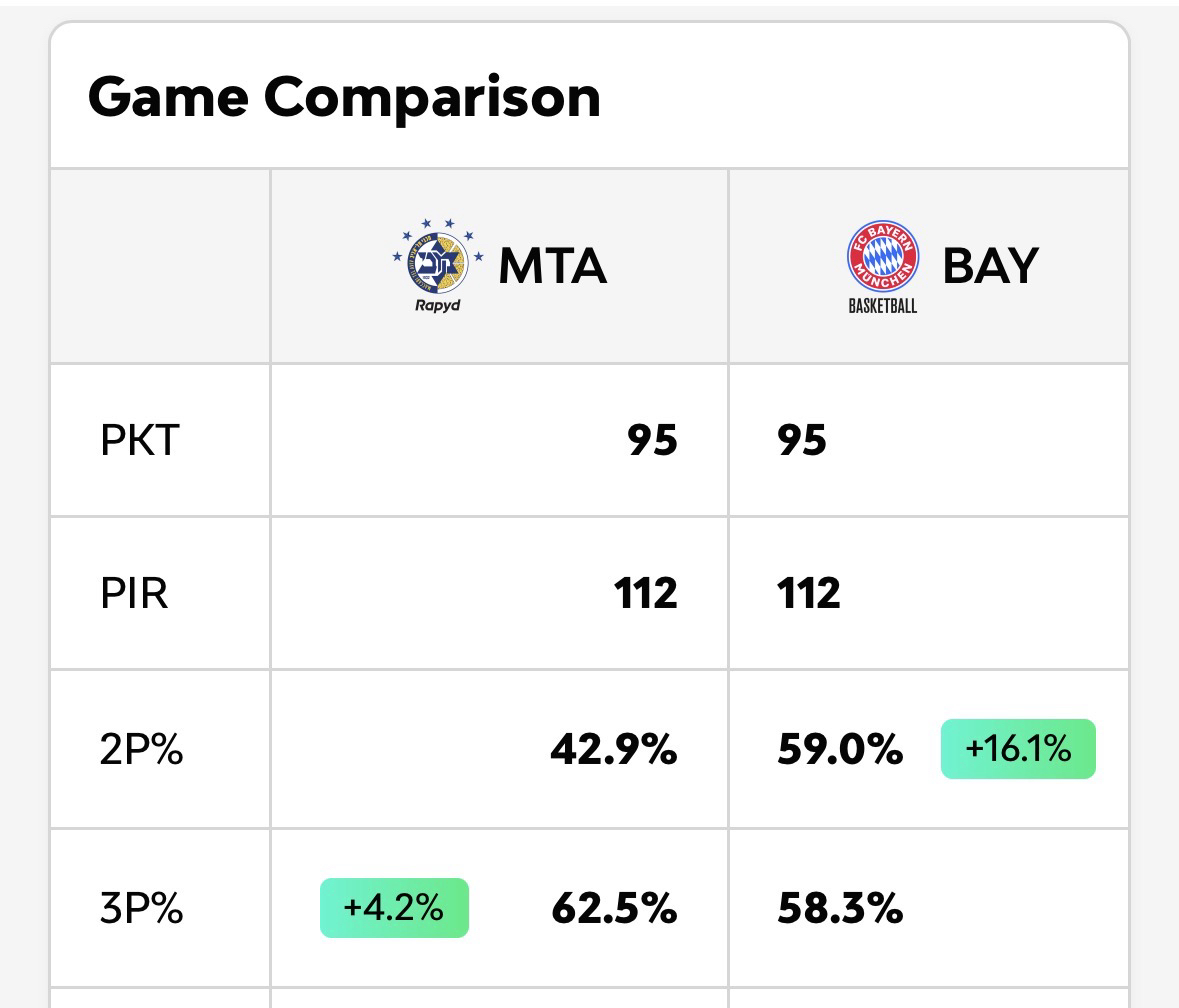Click MTA's PIR value 112
The width and height of the screenshot is (1179, 1008).
pyautogui.click(x=645, y=594)
